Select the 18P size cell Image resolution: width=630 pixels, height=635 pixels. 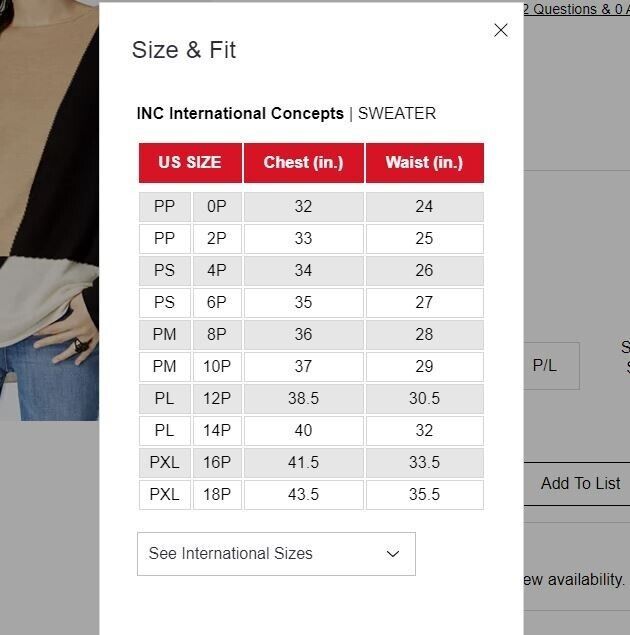217,494
